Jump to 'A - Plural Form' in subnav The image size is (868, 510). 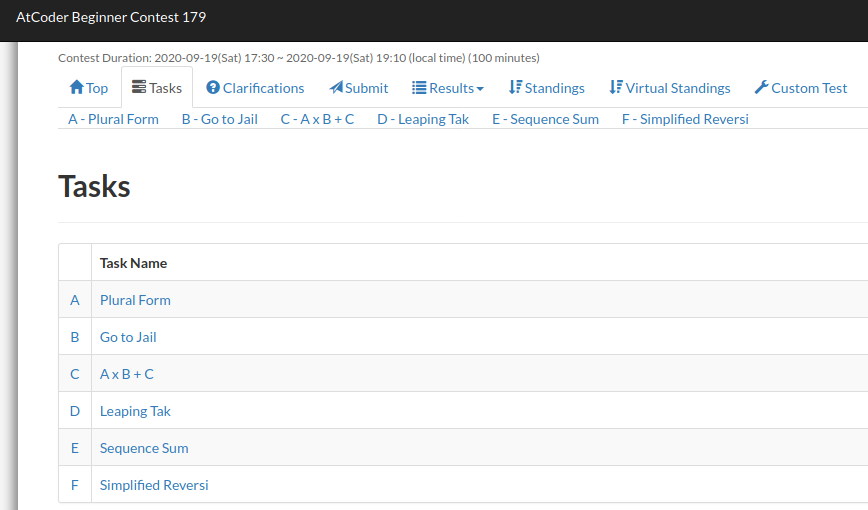[113, 119]
